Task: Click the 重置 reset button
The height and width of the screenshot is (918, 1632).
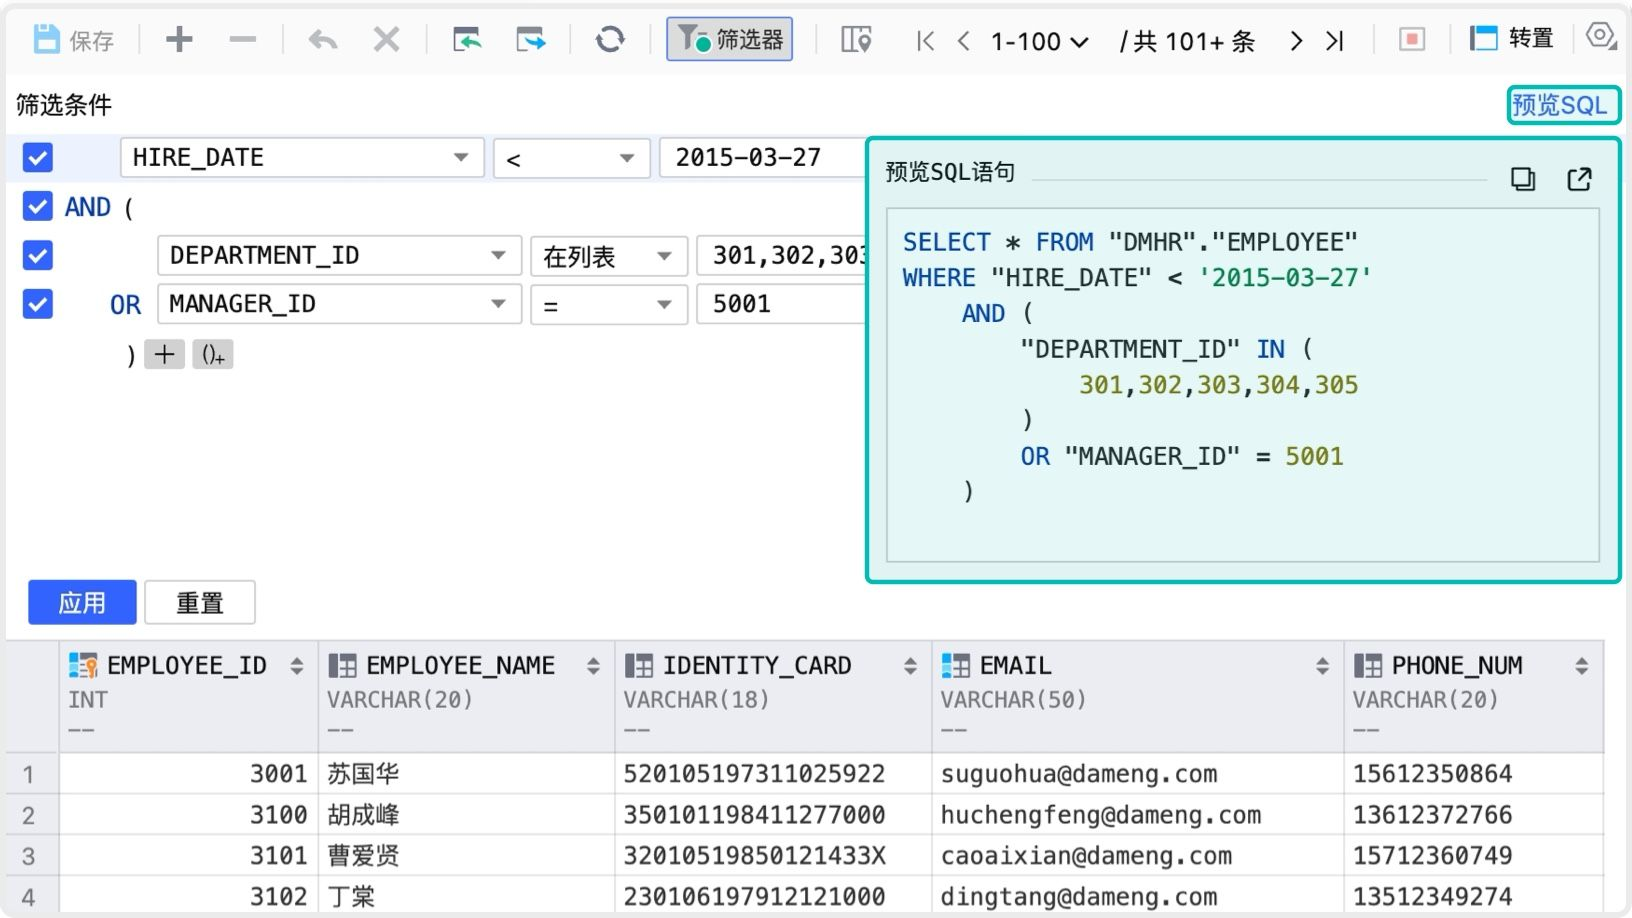Action: [200, 602]
